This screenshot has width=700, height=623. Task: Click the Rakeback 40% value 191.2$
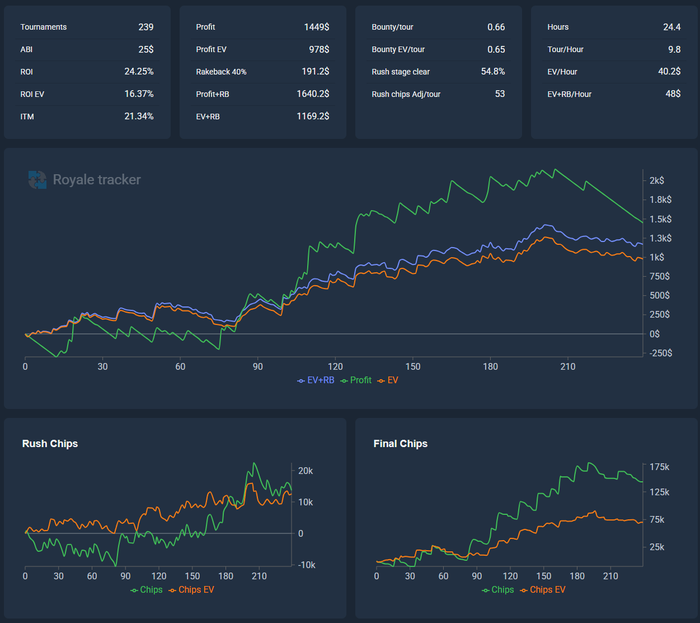click(x=316, y=72)
